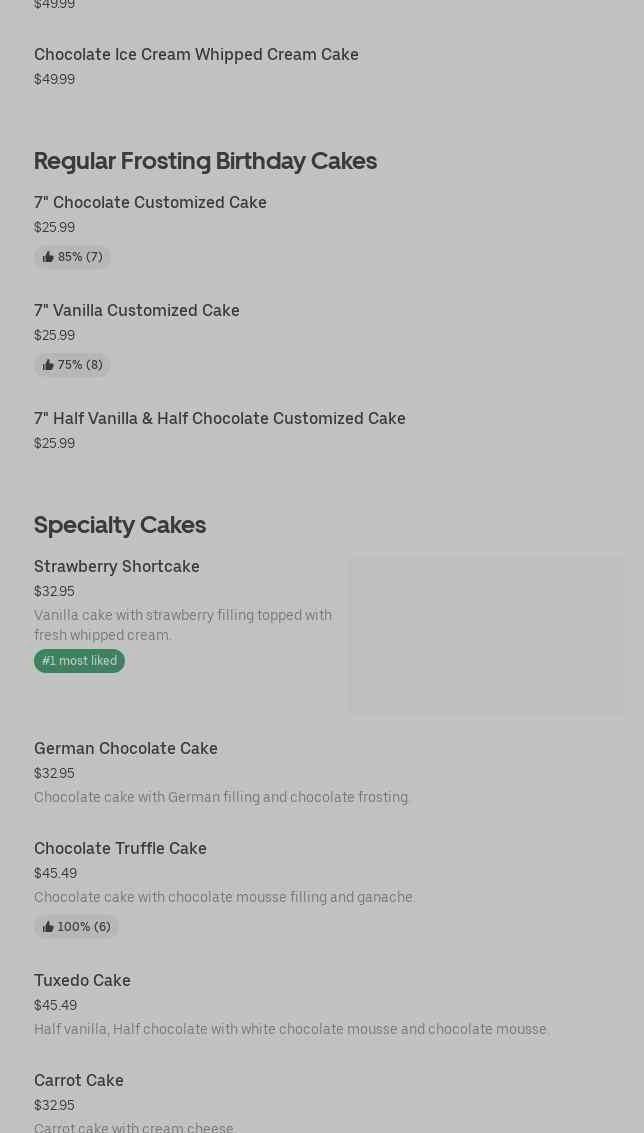
Task: Choose the 7" Vanilla Customized Cake
Action: [137, 311]
